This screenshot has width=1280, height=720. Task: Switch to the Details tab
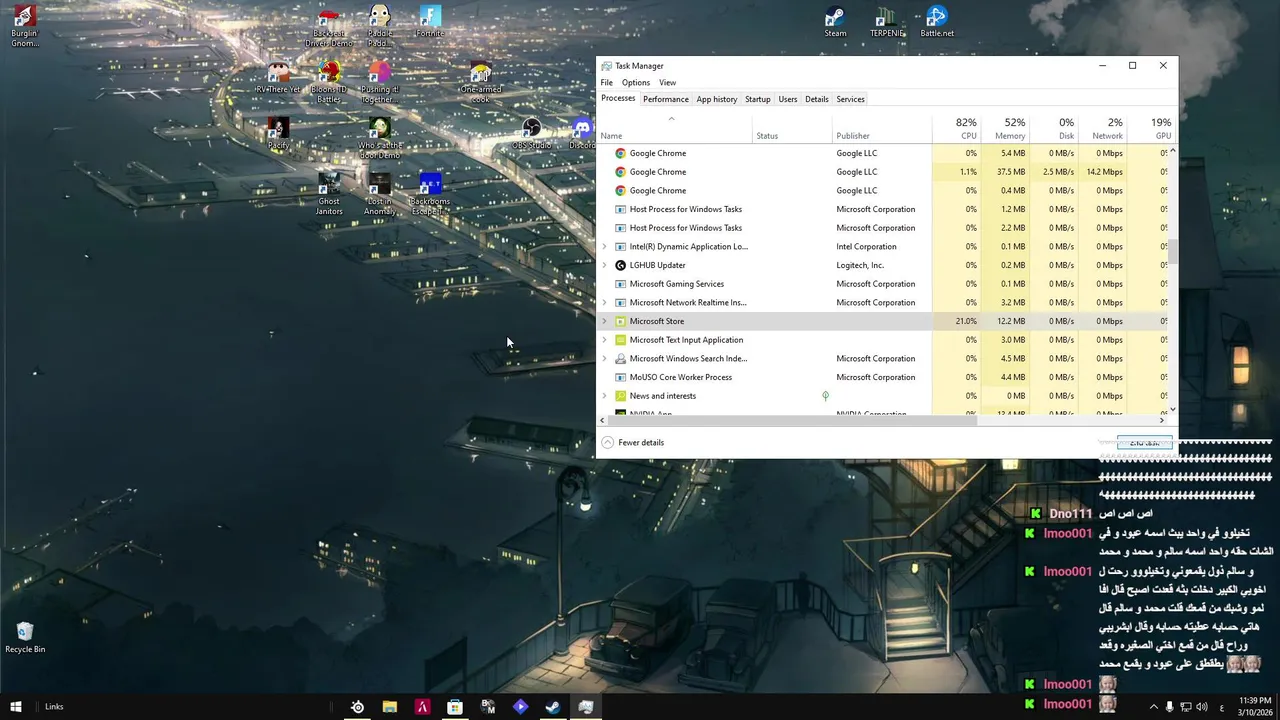coord(816,99)
